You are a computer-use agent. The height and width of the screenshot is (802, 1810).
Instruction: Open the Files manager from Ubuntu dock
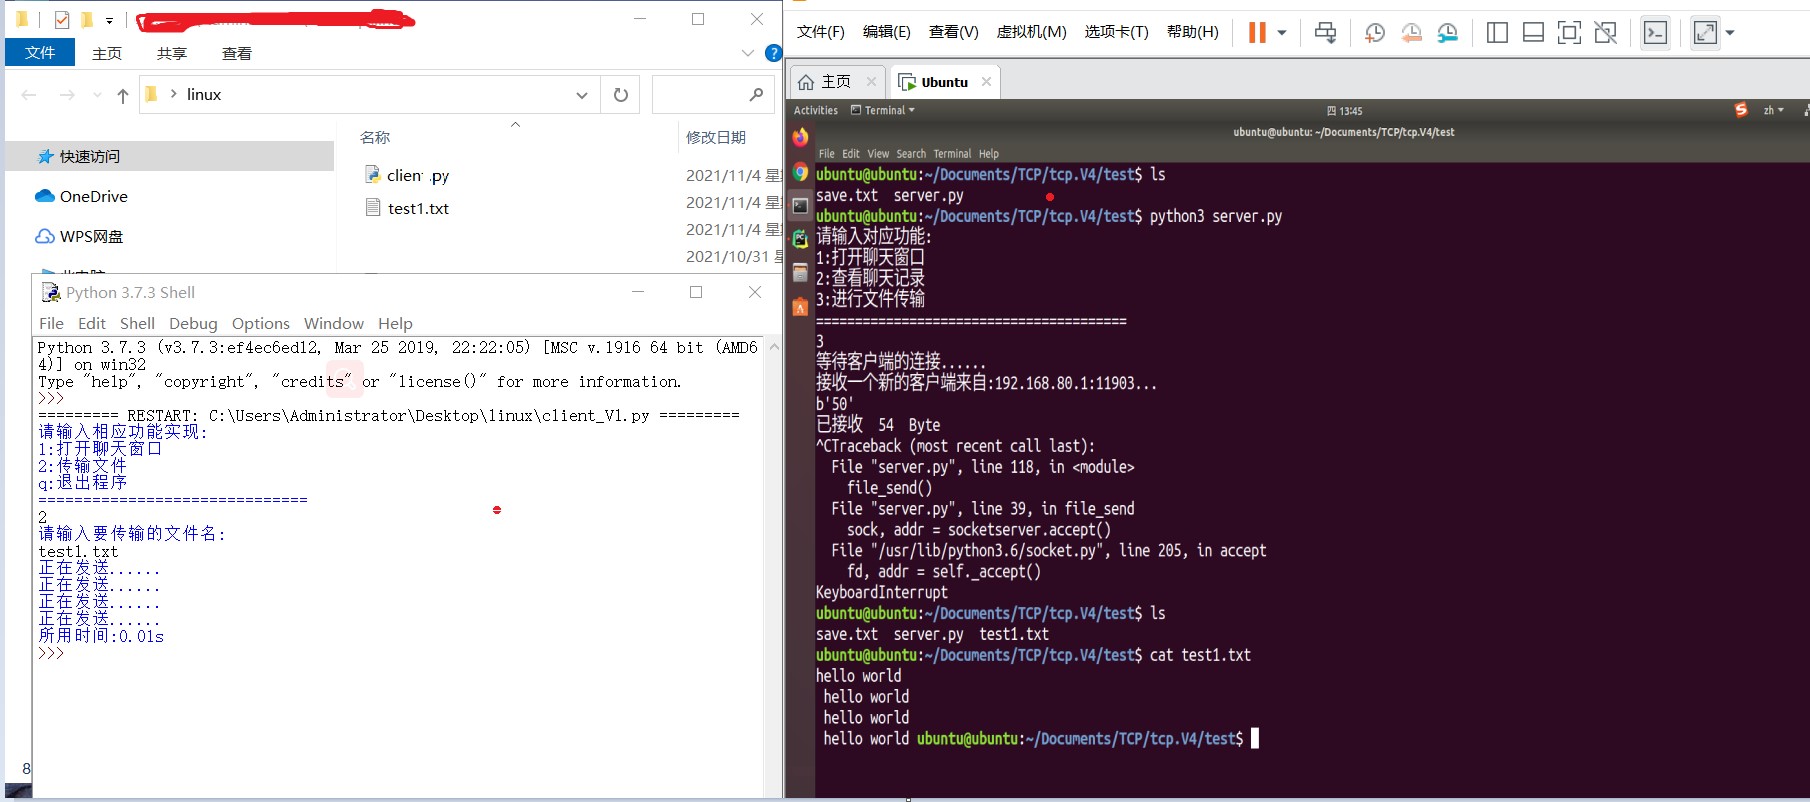click(x=800, y=272)
